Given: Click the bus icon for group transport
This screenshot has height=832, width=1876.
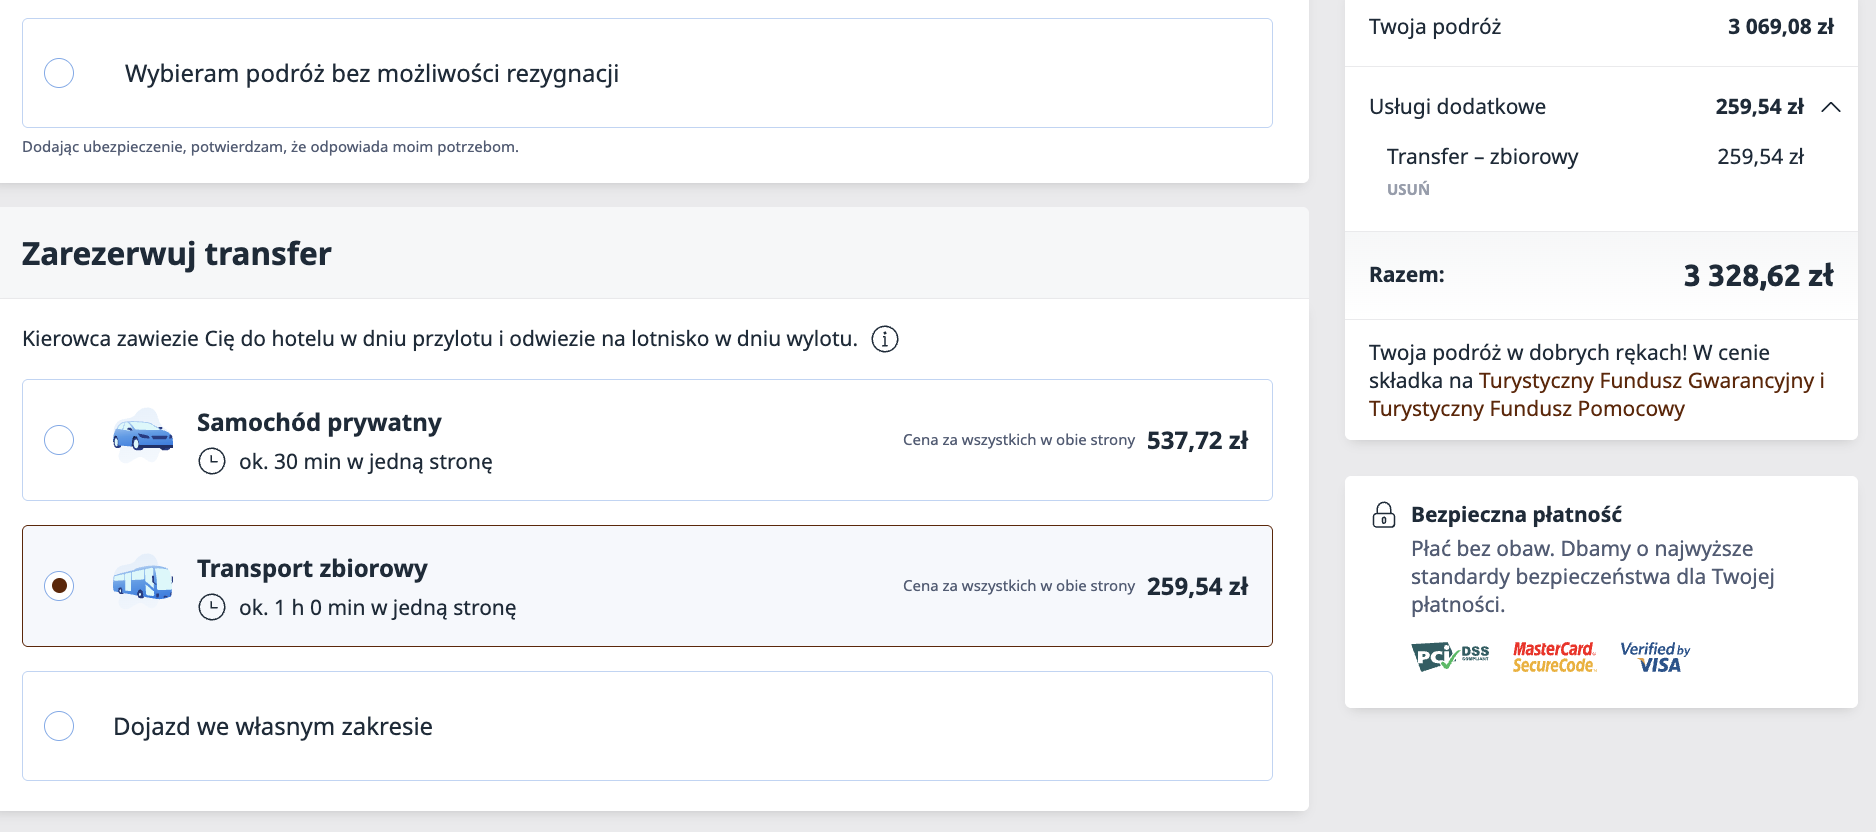Looking at the screenshot, I should [143, 582].
